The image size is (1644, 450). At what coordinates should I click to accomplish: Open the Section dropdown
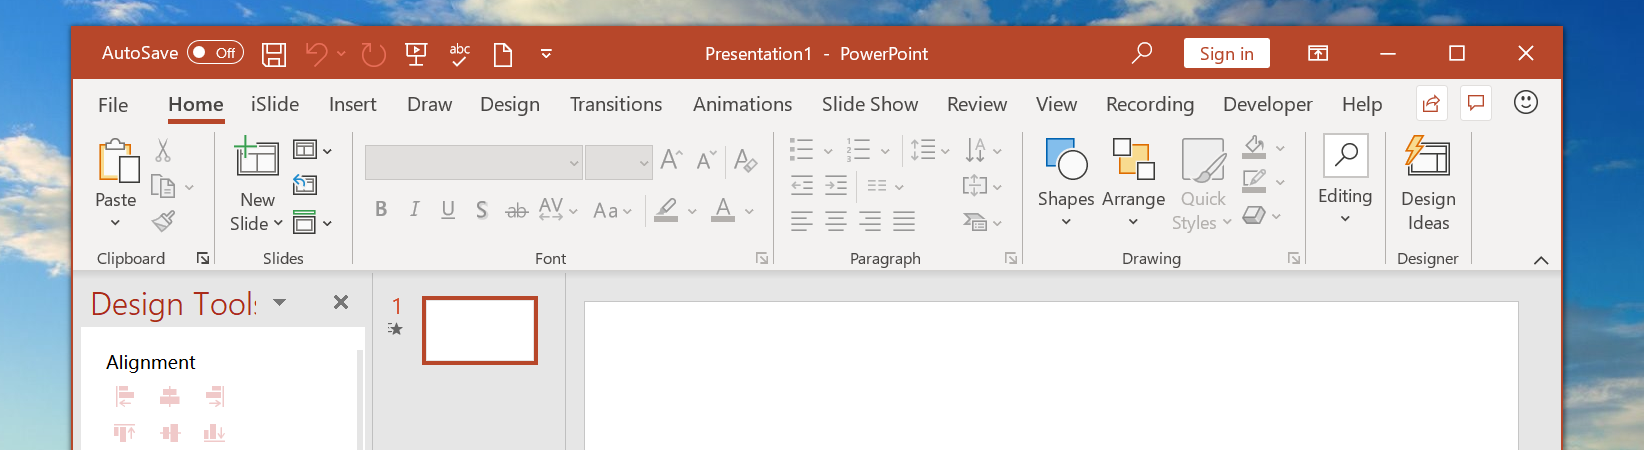pos(312,222)
